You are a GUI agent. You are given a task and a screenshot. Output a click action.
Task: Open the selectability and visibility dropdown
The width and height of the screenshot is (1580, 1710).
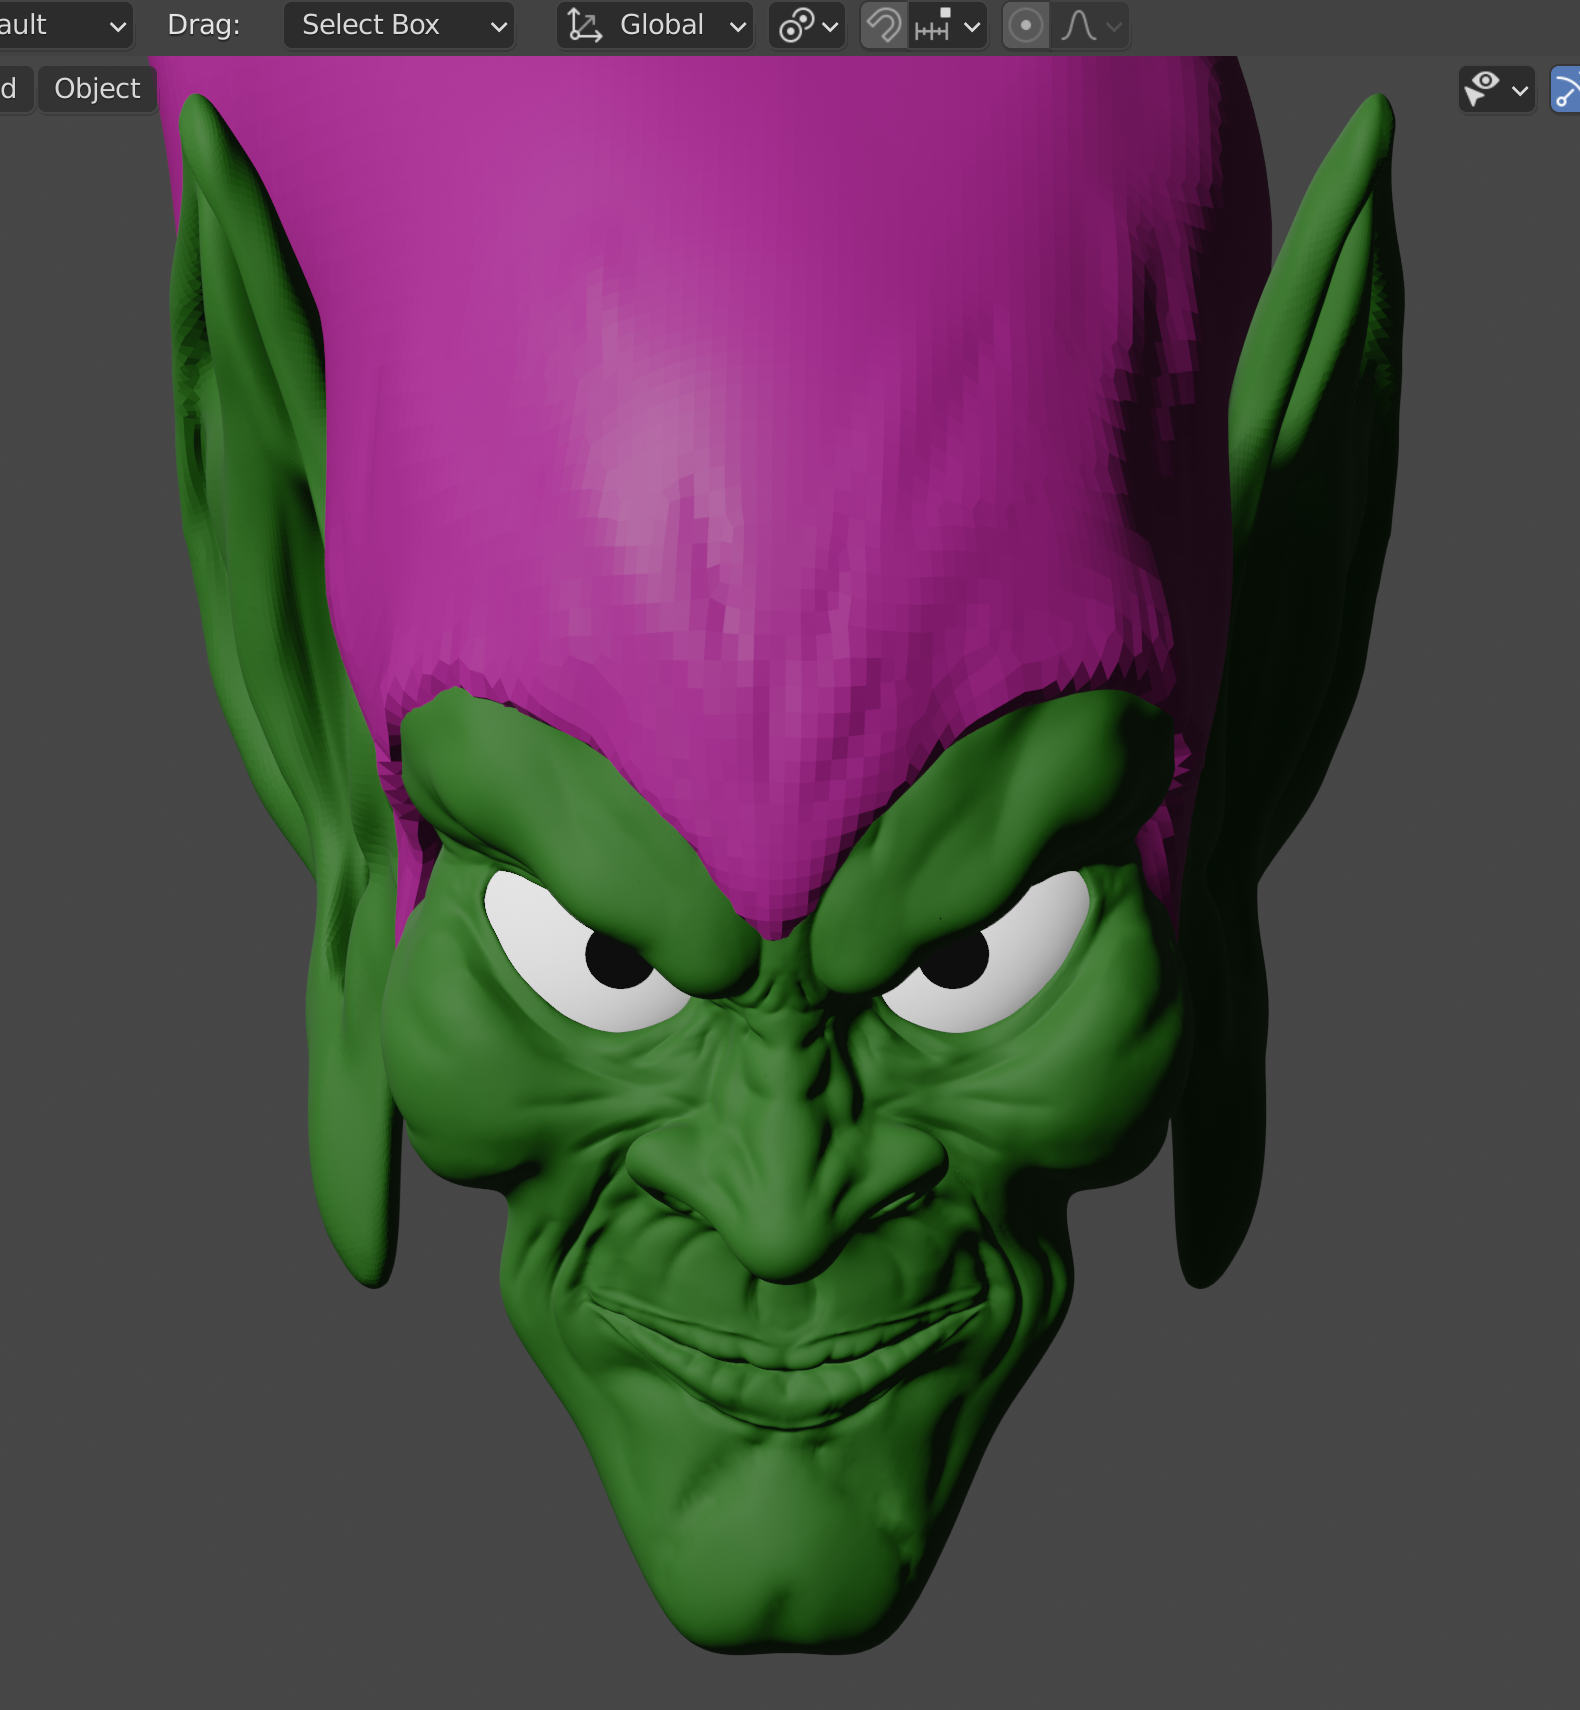pyautogui.click(x=1496, y=89)
